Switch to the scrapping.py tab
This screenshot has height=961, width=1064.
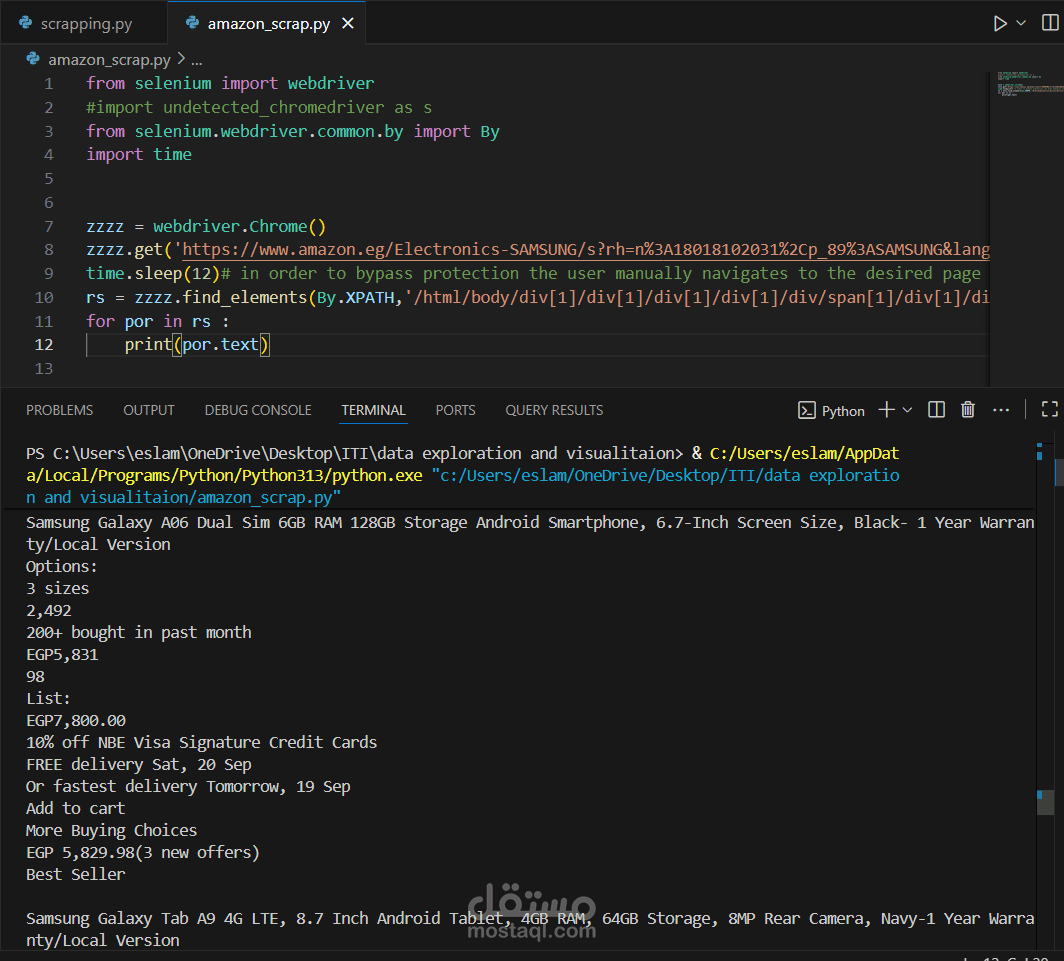(x=86, y=24)
